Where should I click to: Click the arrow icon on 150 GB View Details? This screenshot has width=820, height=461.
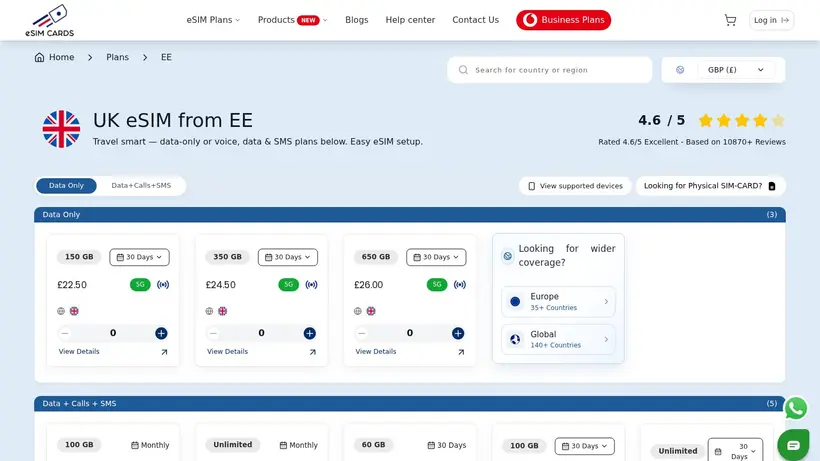pyautogui.click(x=164, y=352)
